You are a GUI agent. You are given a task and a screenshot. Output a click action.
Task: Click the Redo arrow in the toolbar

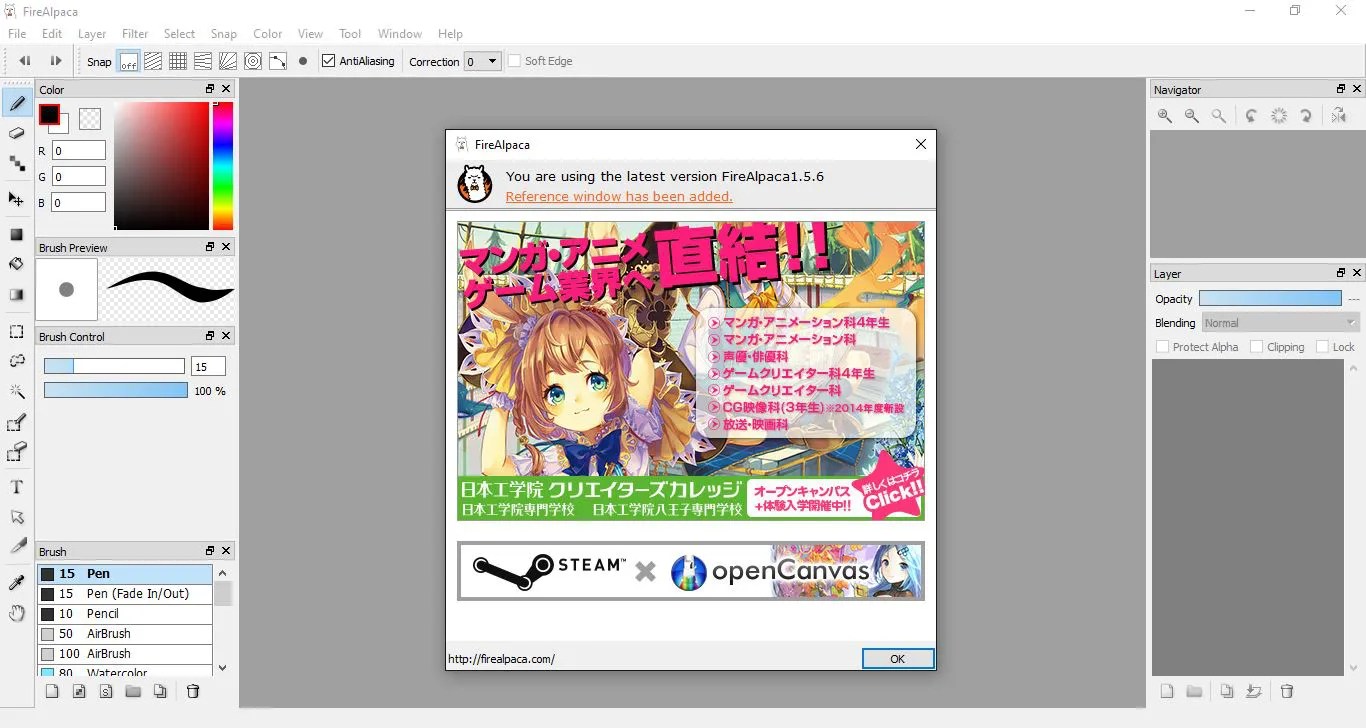(56, 61)
